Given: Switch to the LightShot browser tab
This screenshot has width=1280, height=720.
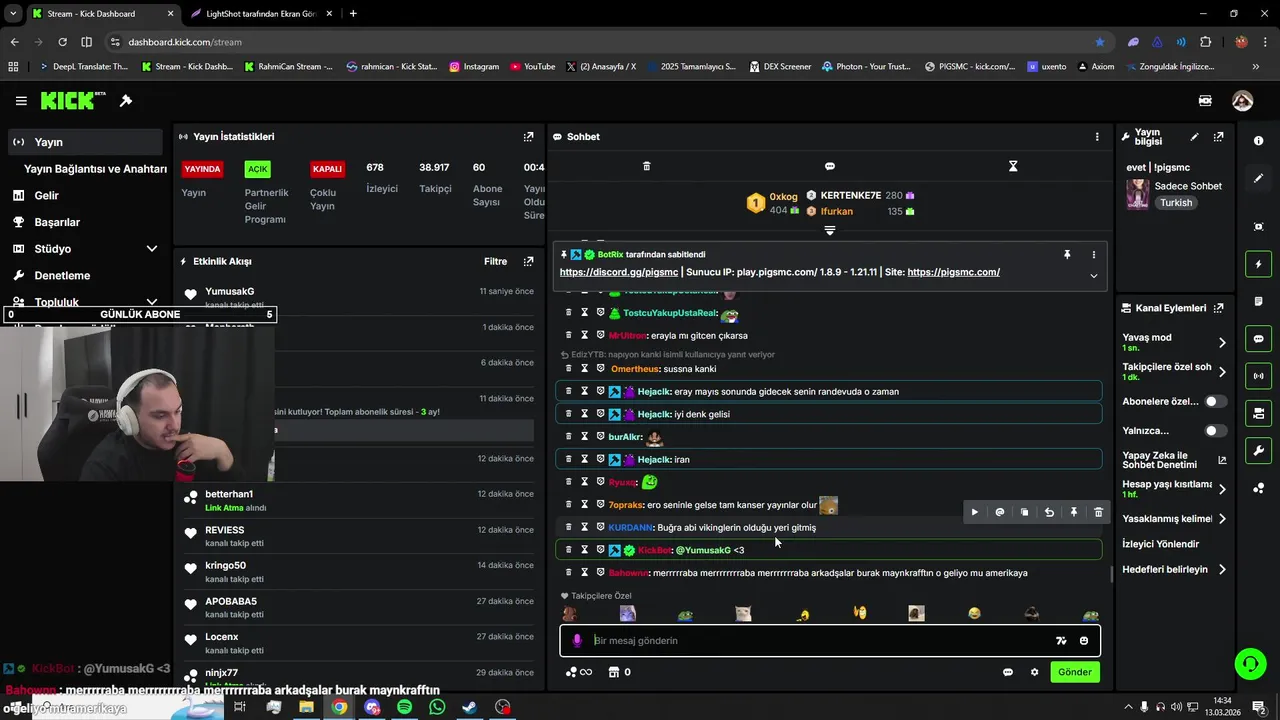Looking at the screenshot, I should coord(262,14).
